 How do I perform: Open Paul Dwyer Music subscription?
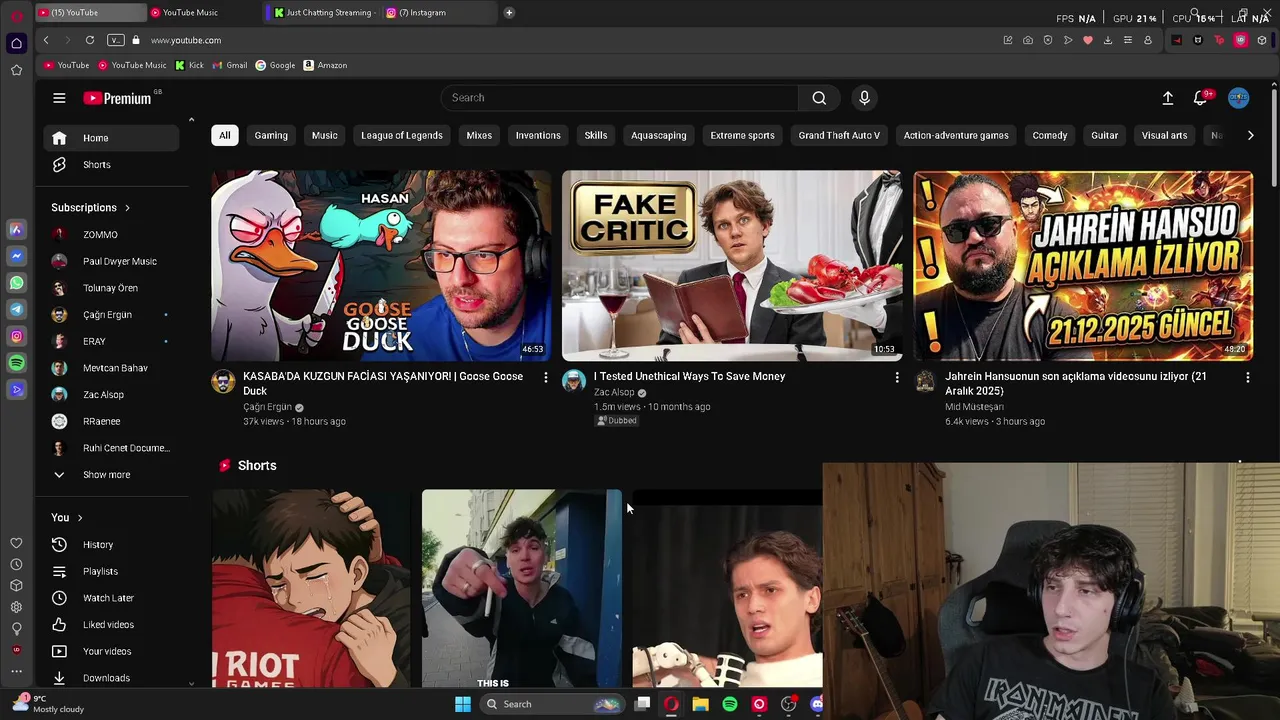coord(111,262)
